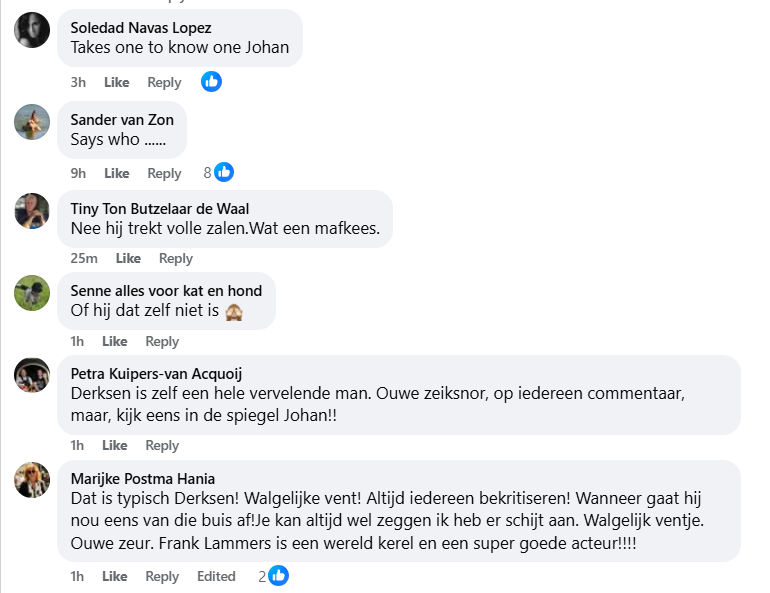Like Marijke Postma Hania's comment

[115, 576]
